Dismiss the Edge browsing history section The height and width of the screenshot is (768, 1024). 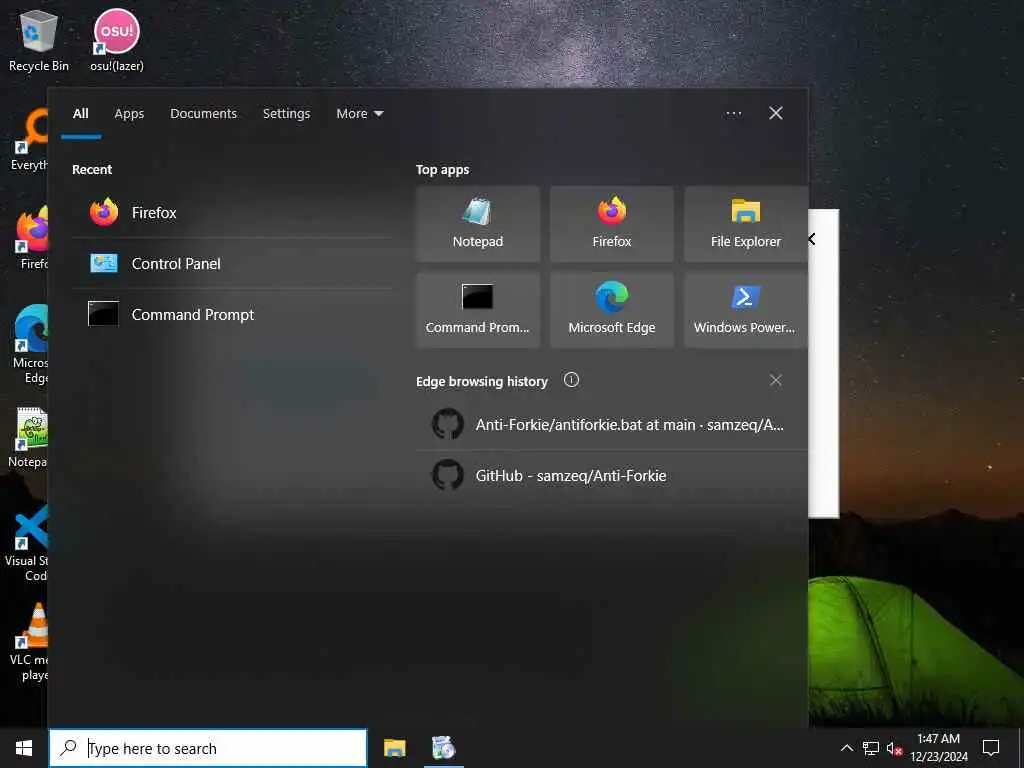coord(775,380)
